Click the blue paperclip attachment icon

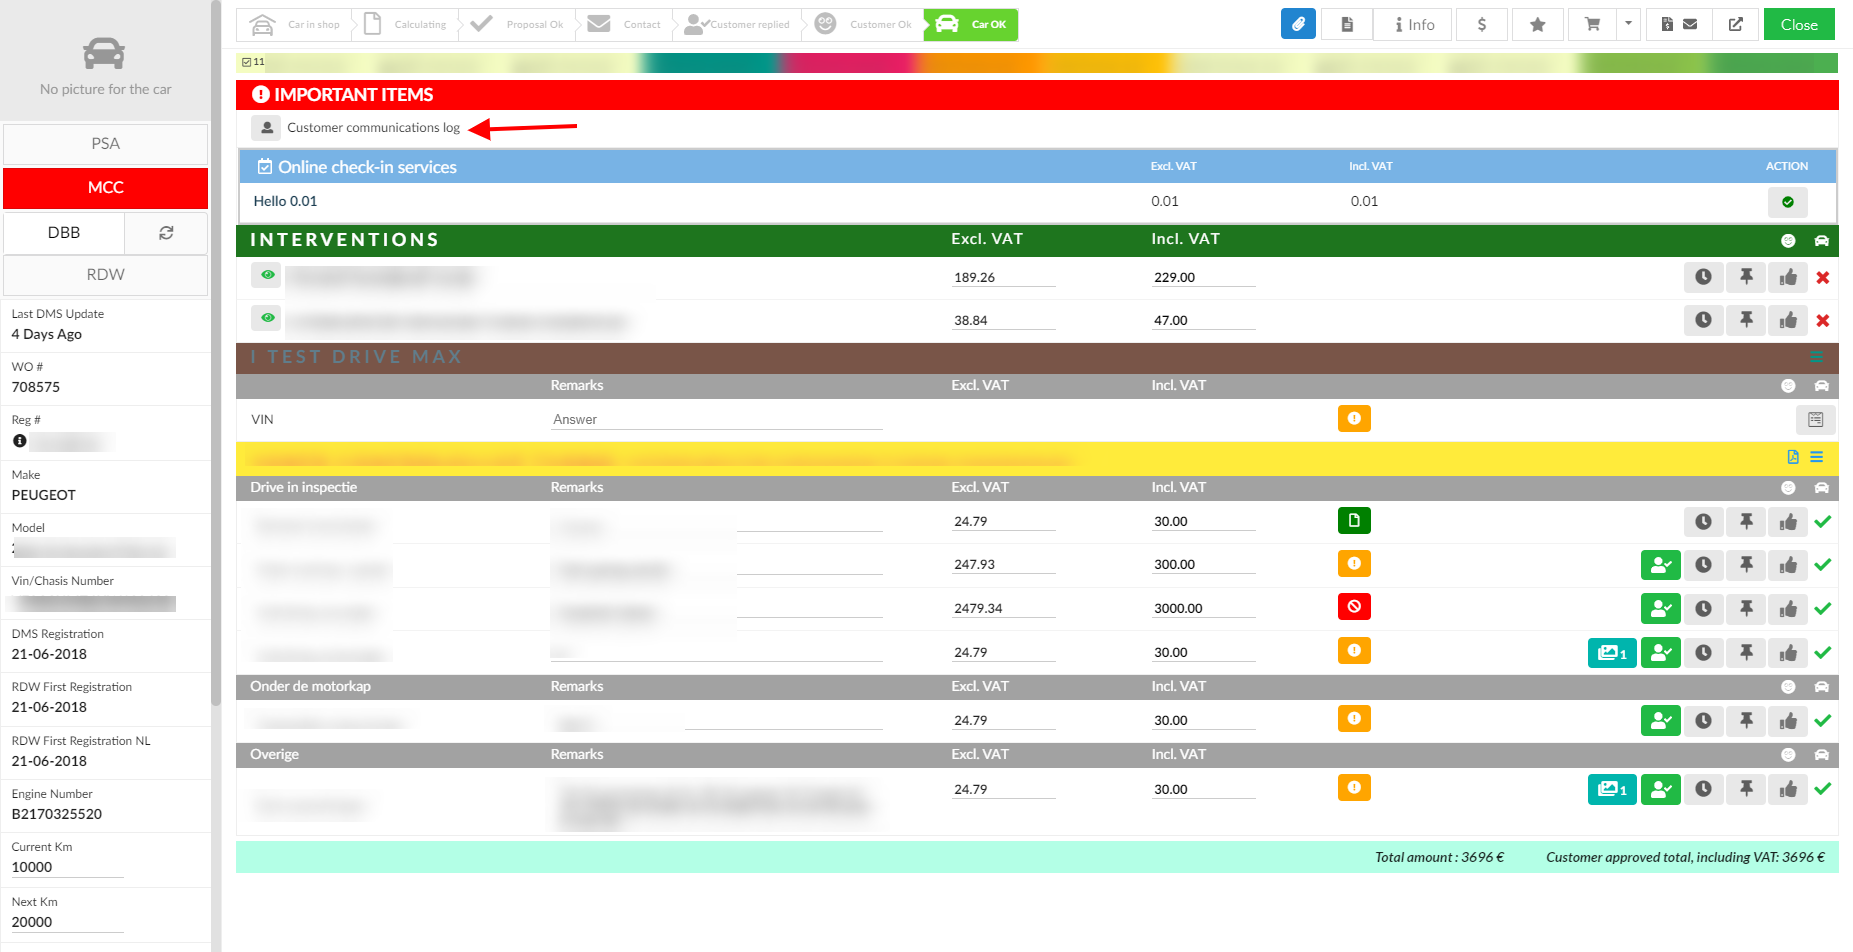click(x=1297, y=24)
